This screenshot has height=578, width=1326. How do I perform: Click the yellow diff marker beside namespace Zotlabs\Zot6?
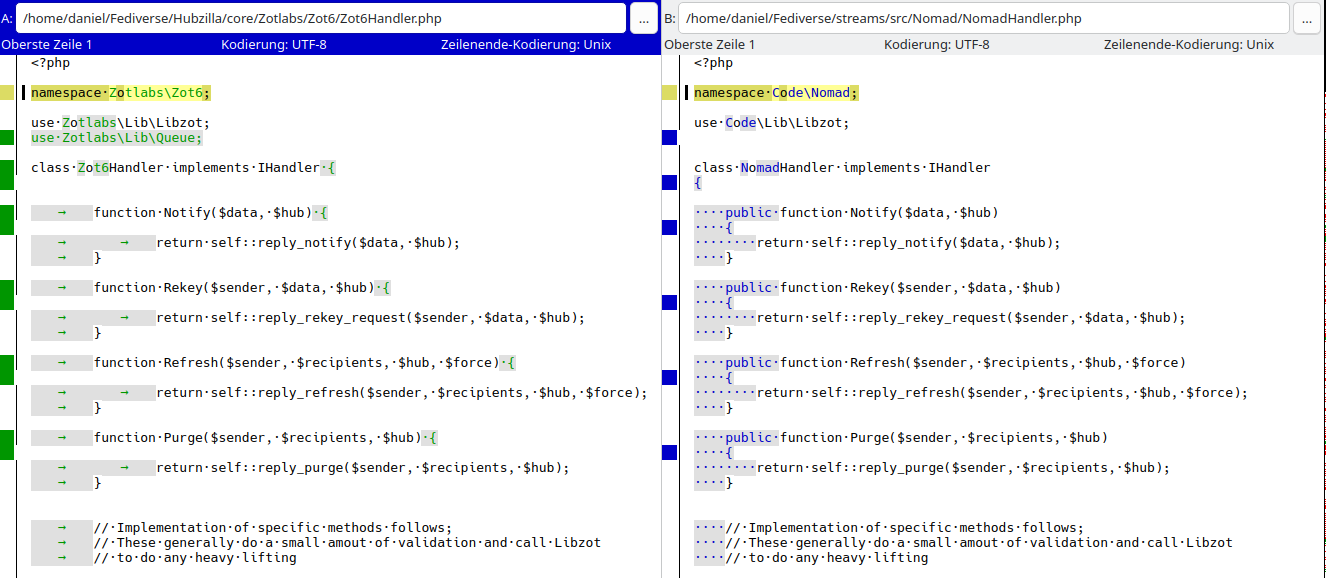pyautogui.click(x=7, y=93)
